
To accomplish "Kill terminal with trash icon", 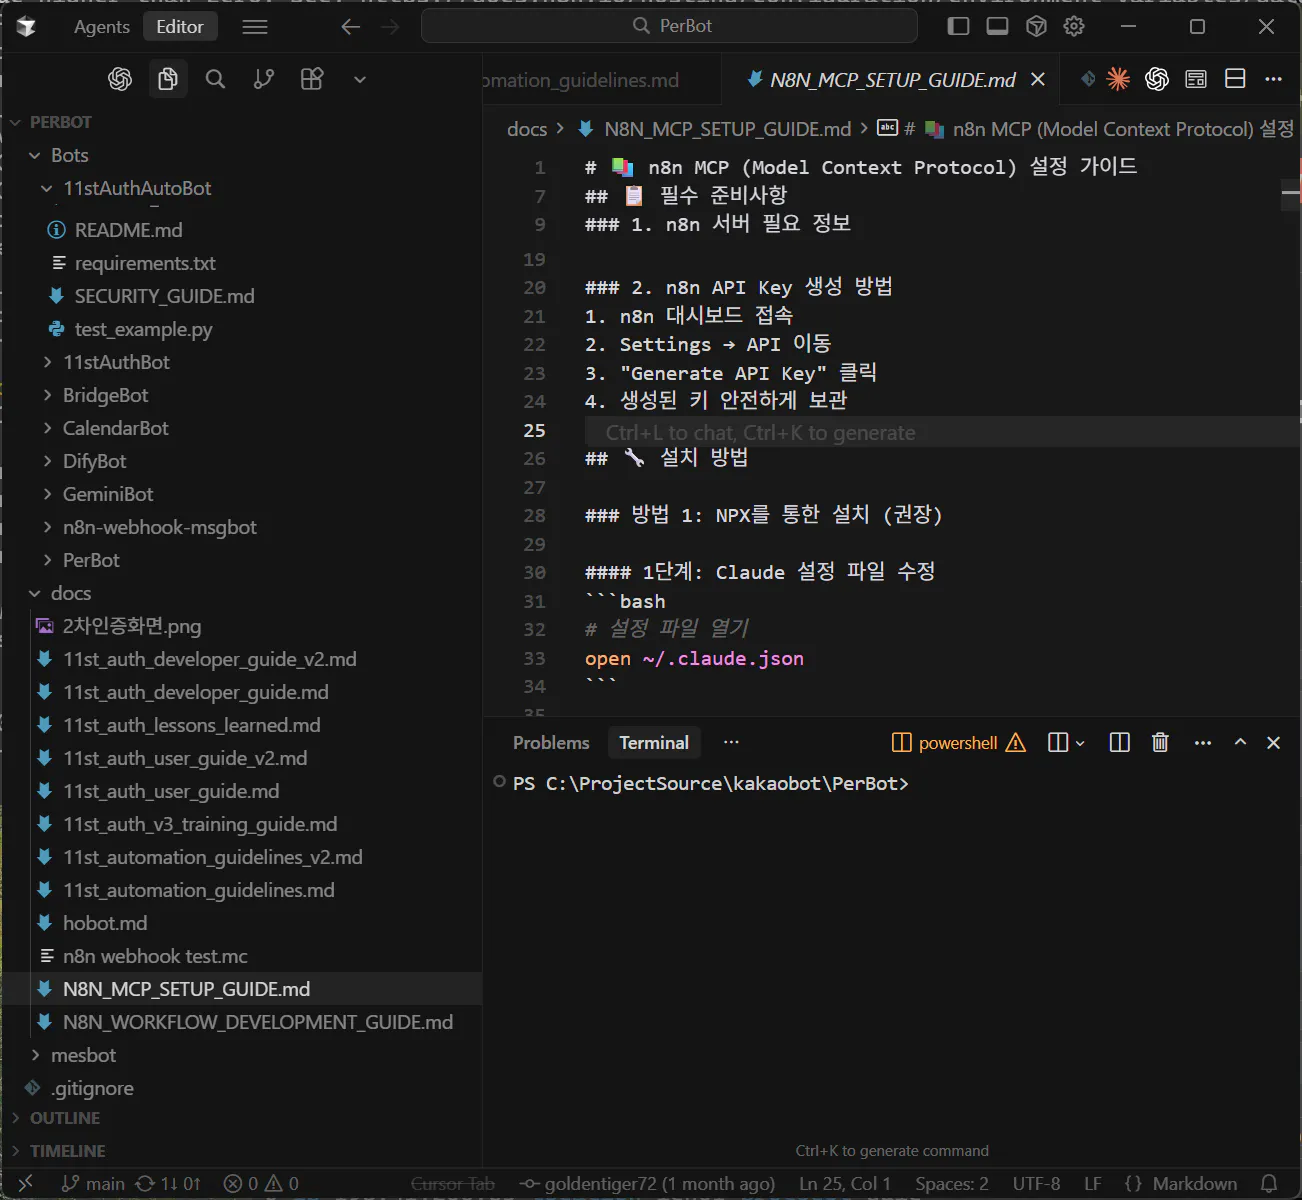I will click(1160, 742).
